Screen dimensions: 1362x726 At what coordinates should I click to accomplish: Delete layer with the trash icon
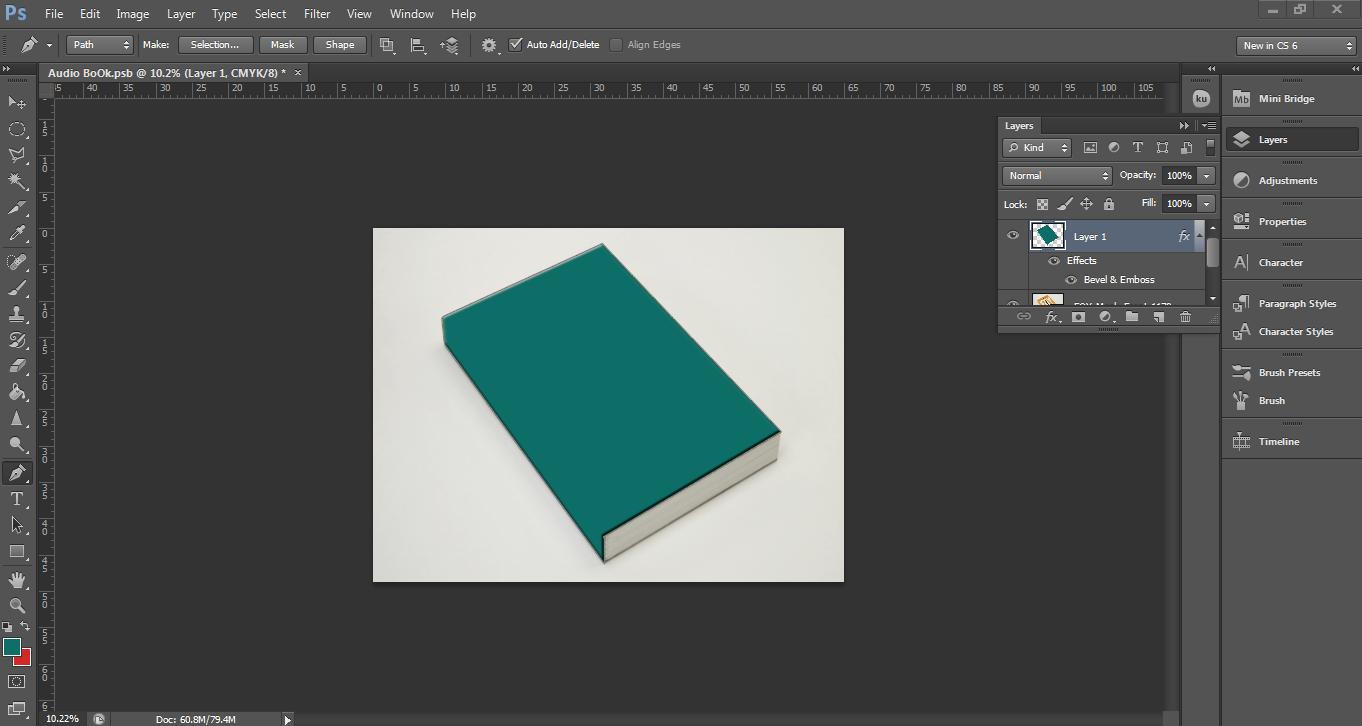pos(1185,317)
